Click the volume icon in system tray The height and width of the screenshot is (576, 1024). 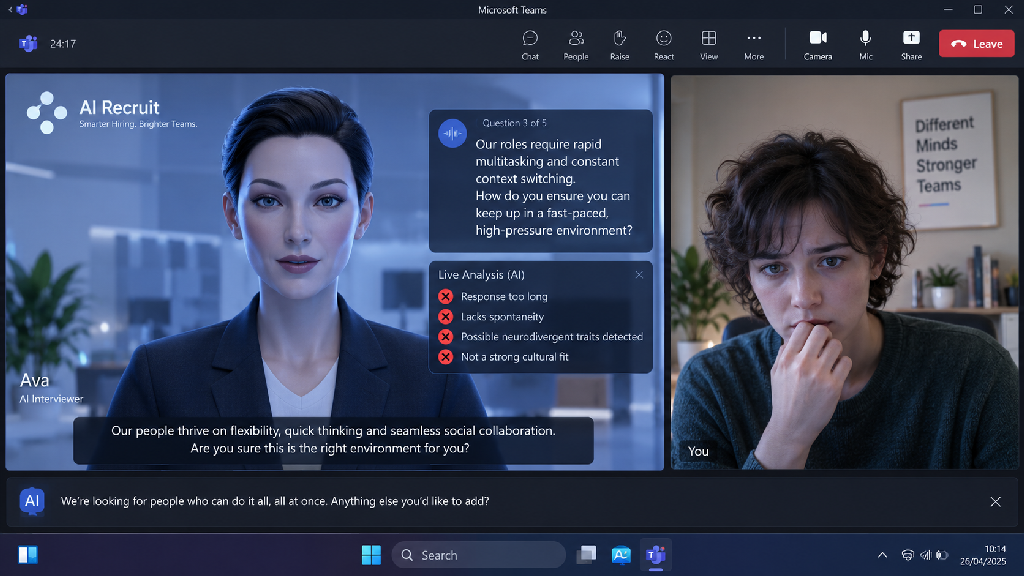[925, 555]
